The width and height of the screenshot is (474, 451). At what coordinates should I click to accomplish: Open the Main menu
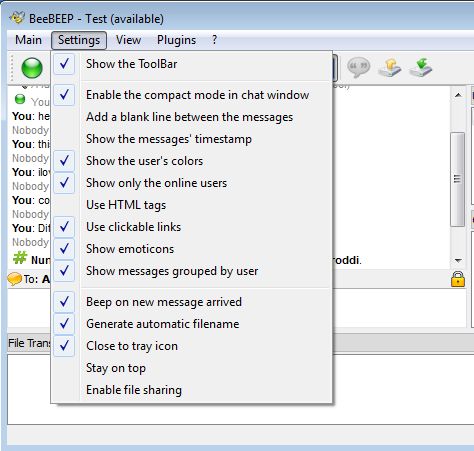click(x=28, y=40)
